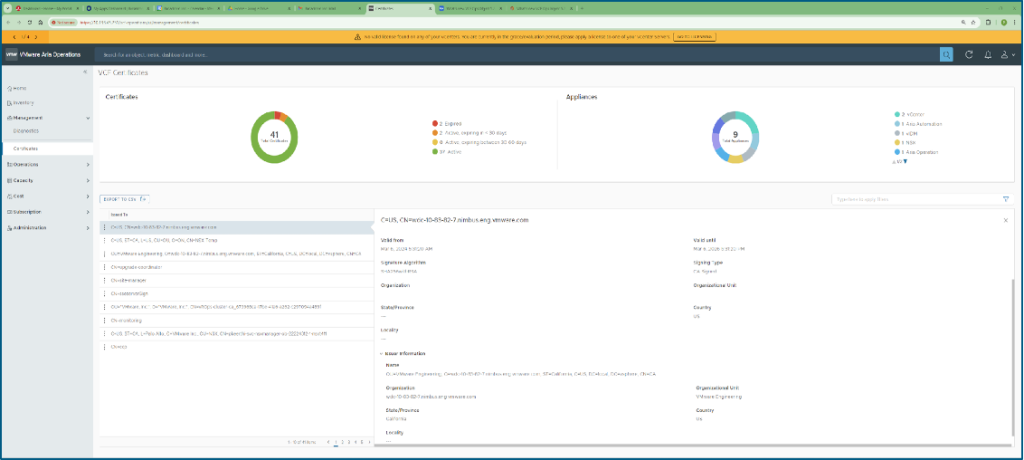The image size is (1024, 460).
Task: Collapse the Management menu section
Action: (x=87, y=117)
